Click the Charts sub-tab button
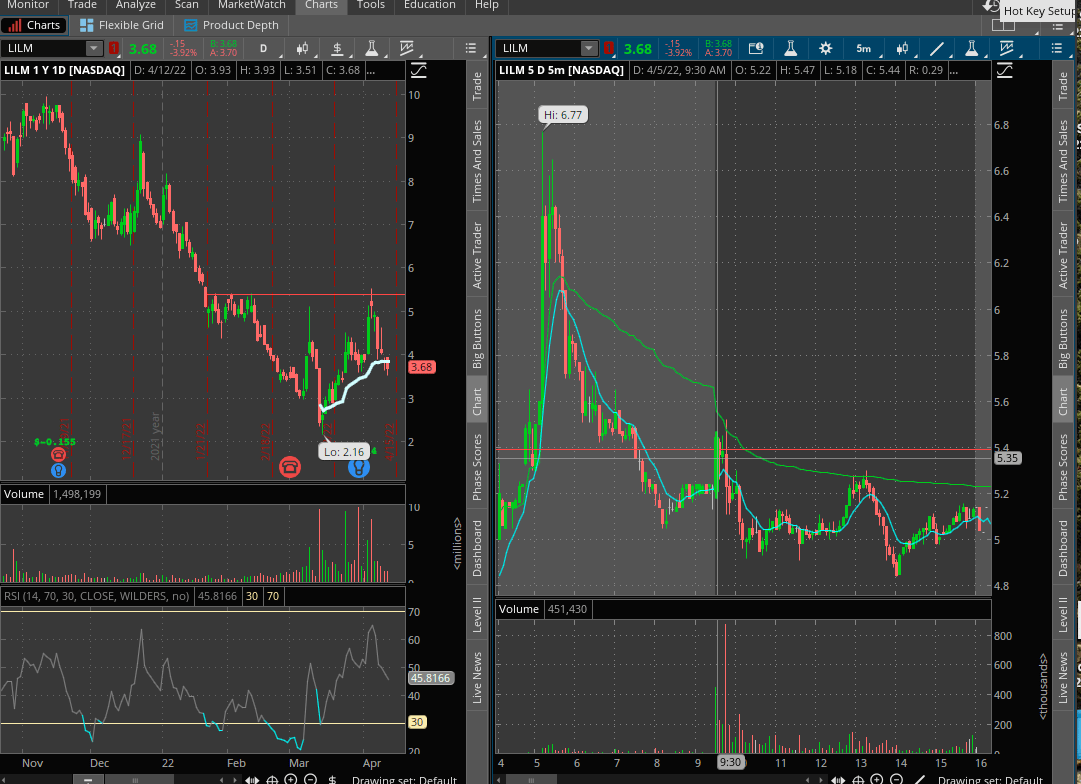The height and width of the screenshot is (784, 1081). point(35,25)
